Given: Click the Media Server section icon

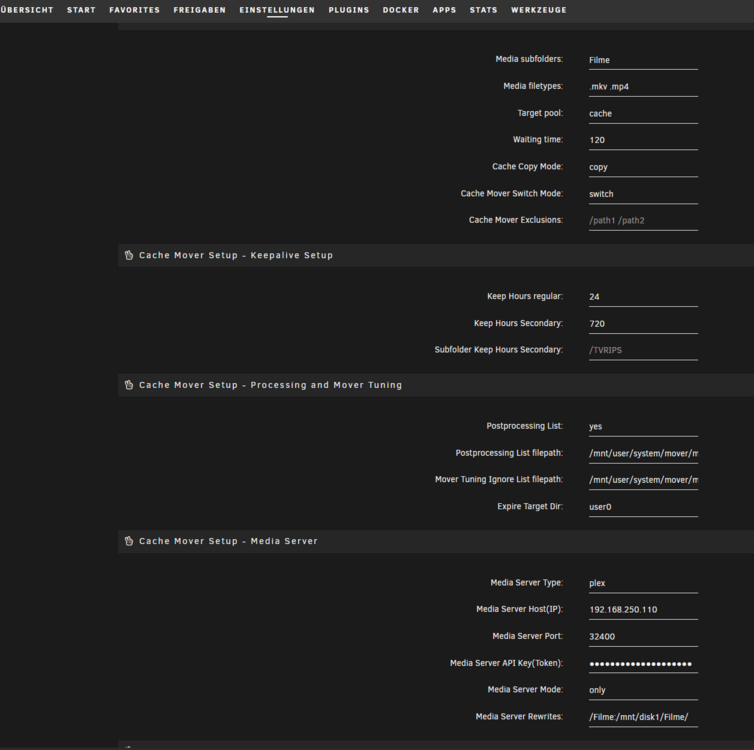Looking at the screenshot, I should pyautogui.click(x=129, y=541).
